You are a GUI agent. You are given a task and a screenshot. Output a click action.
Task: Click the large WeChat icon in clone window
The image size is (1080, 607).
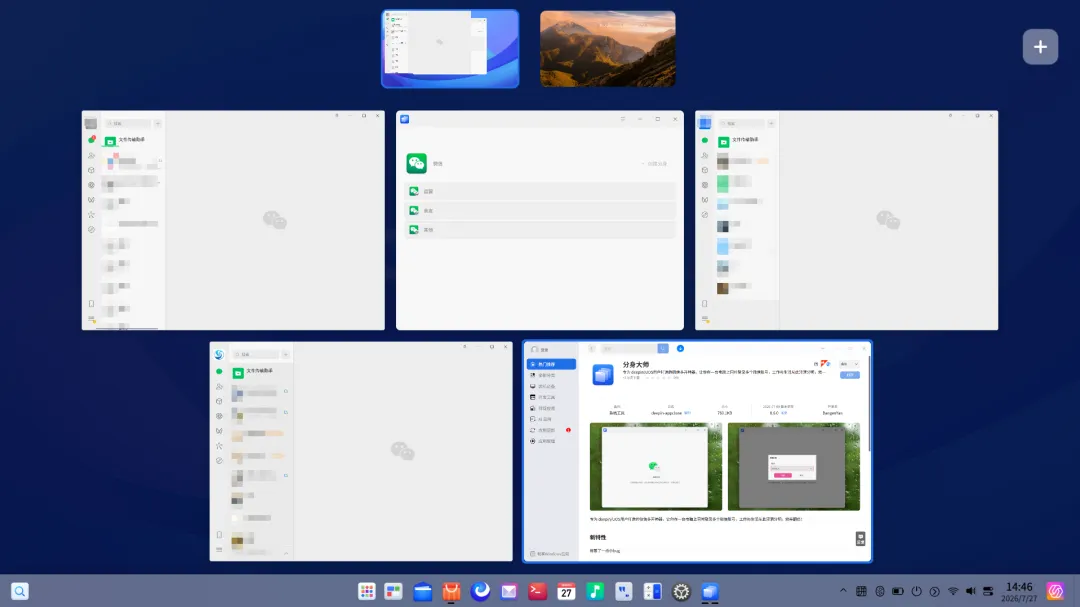(x=417, y=163)
